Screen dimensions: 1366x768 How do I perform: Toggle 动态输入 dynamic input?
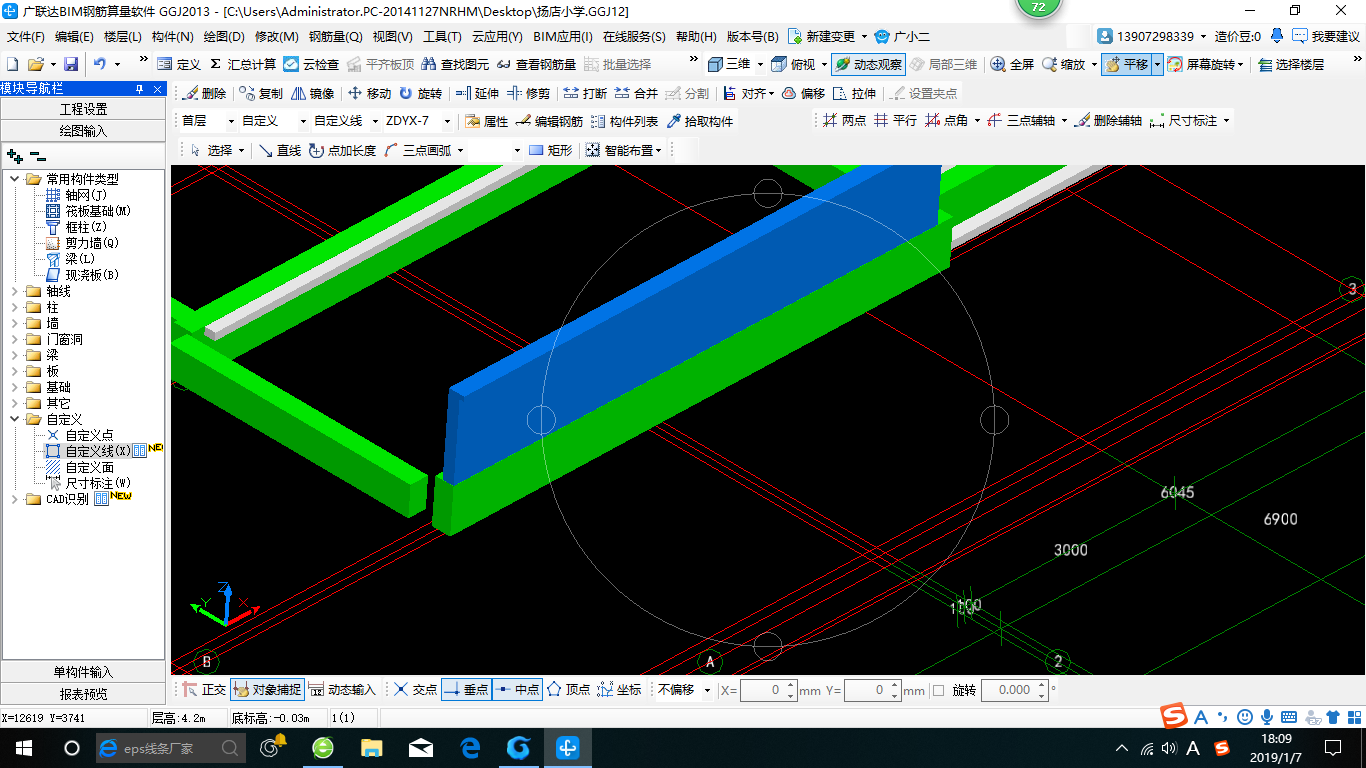342,690
